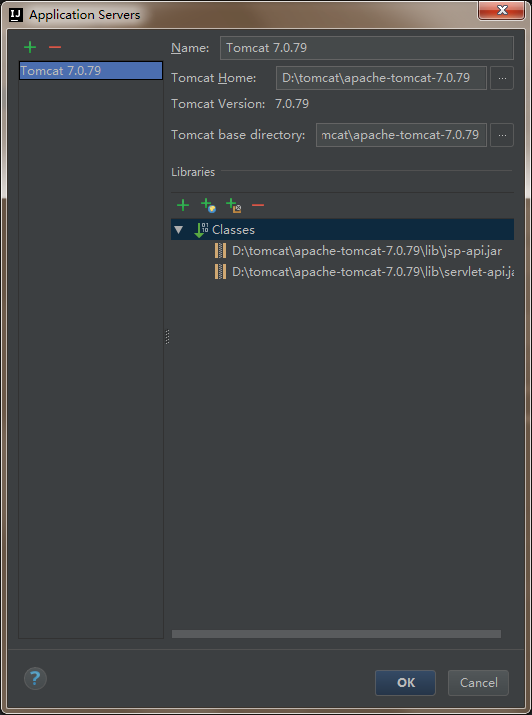This screenshot has height=715, width=532.
Task: Add library with the box/exclude icon
Action: pos(233,206)
